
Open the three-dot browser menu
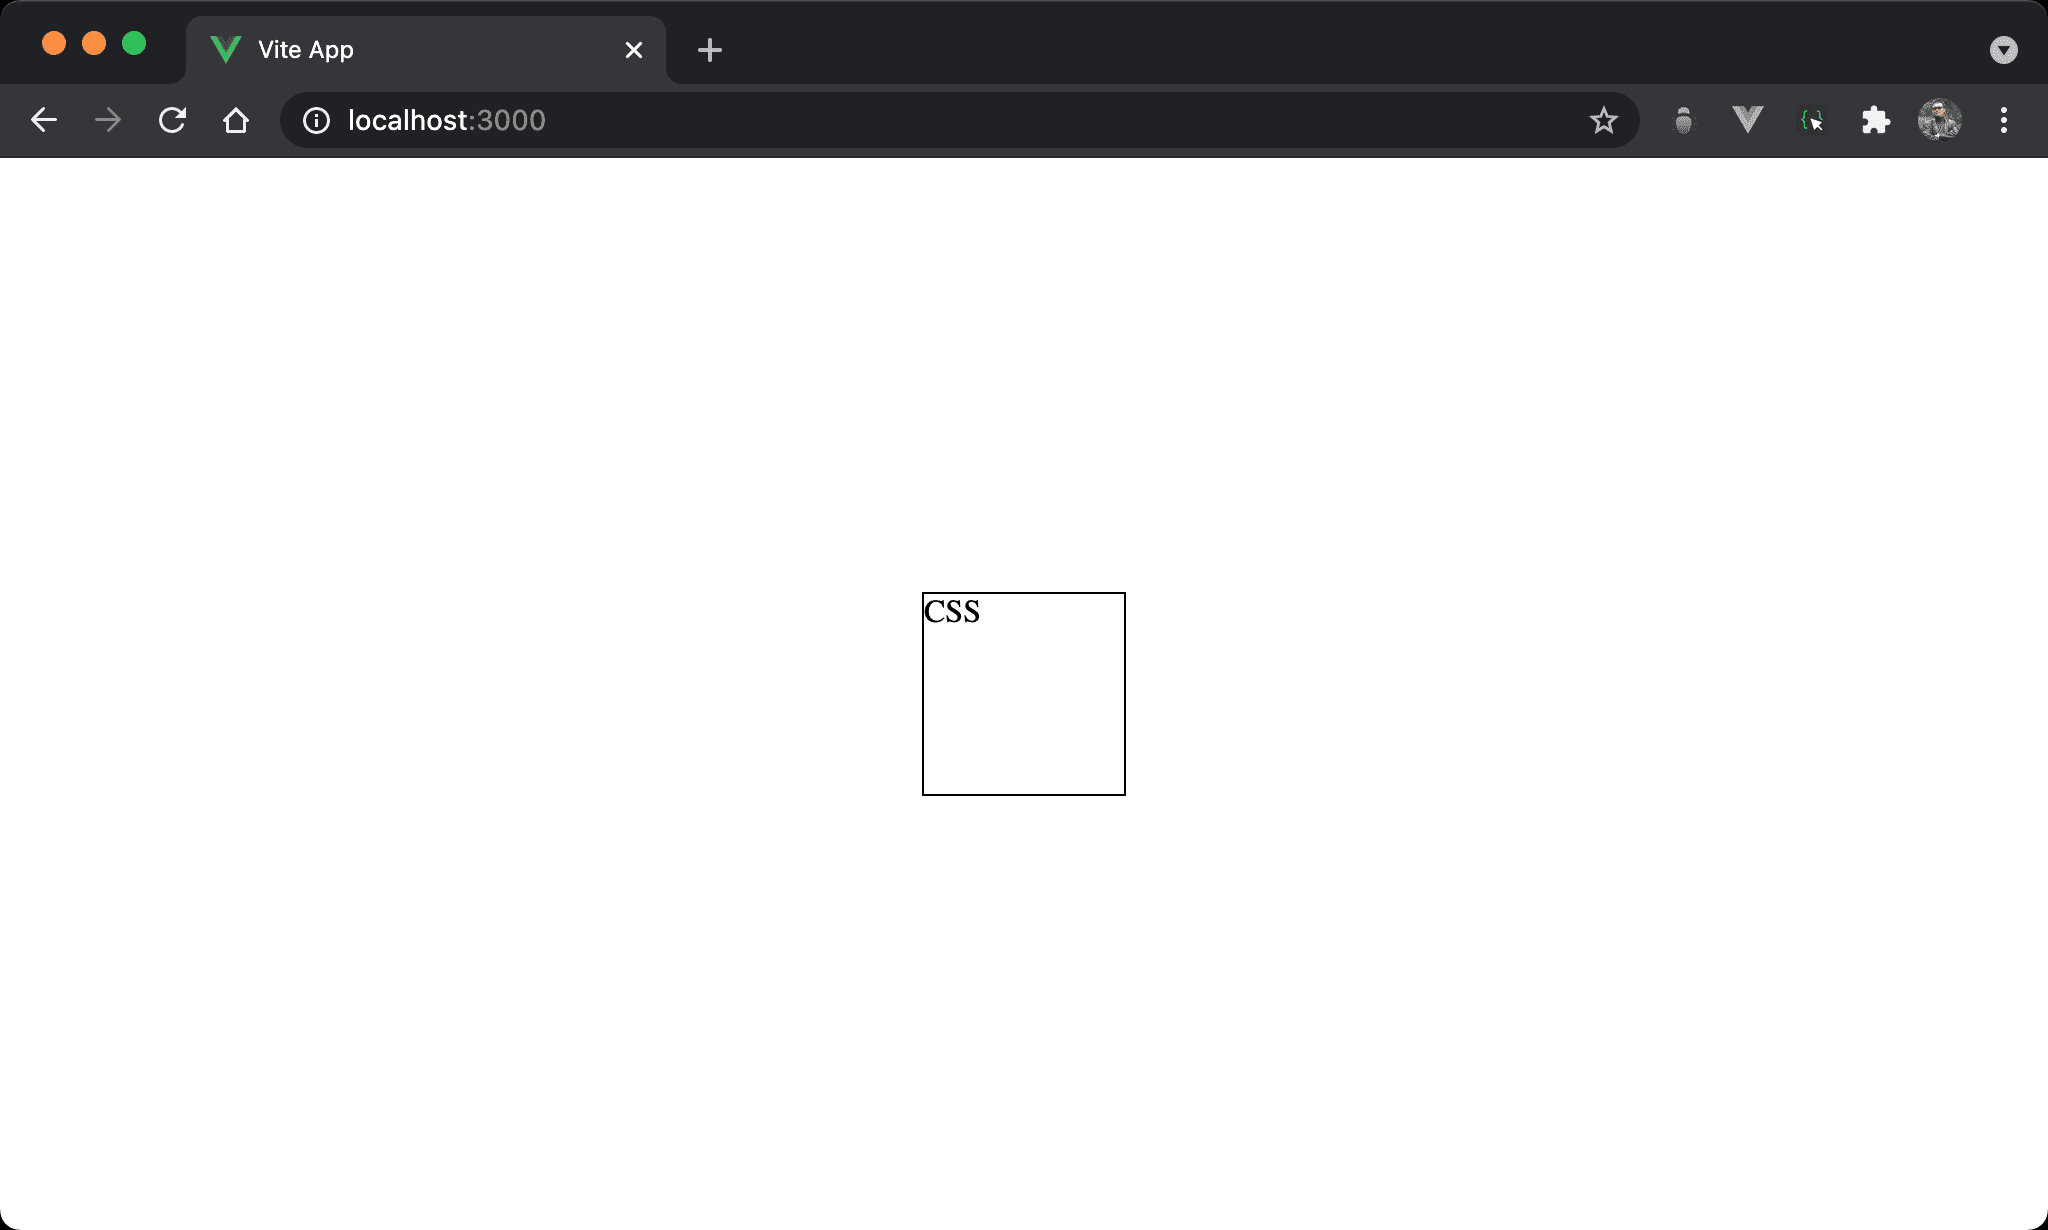(x=2004, y=120)
